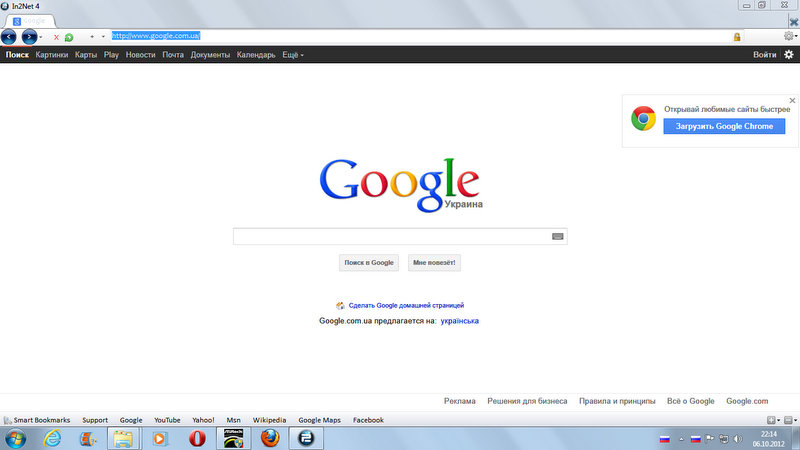Open the Google Maps bookmark
This screenshot has height=450, width=800.
tap(319, 420)
